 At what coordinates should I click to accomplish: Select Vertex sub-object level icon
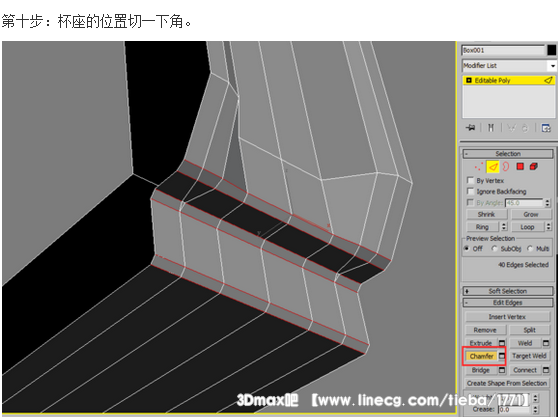[x=478, y=167]
